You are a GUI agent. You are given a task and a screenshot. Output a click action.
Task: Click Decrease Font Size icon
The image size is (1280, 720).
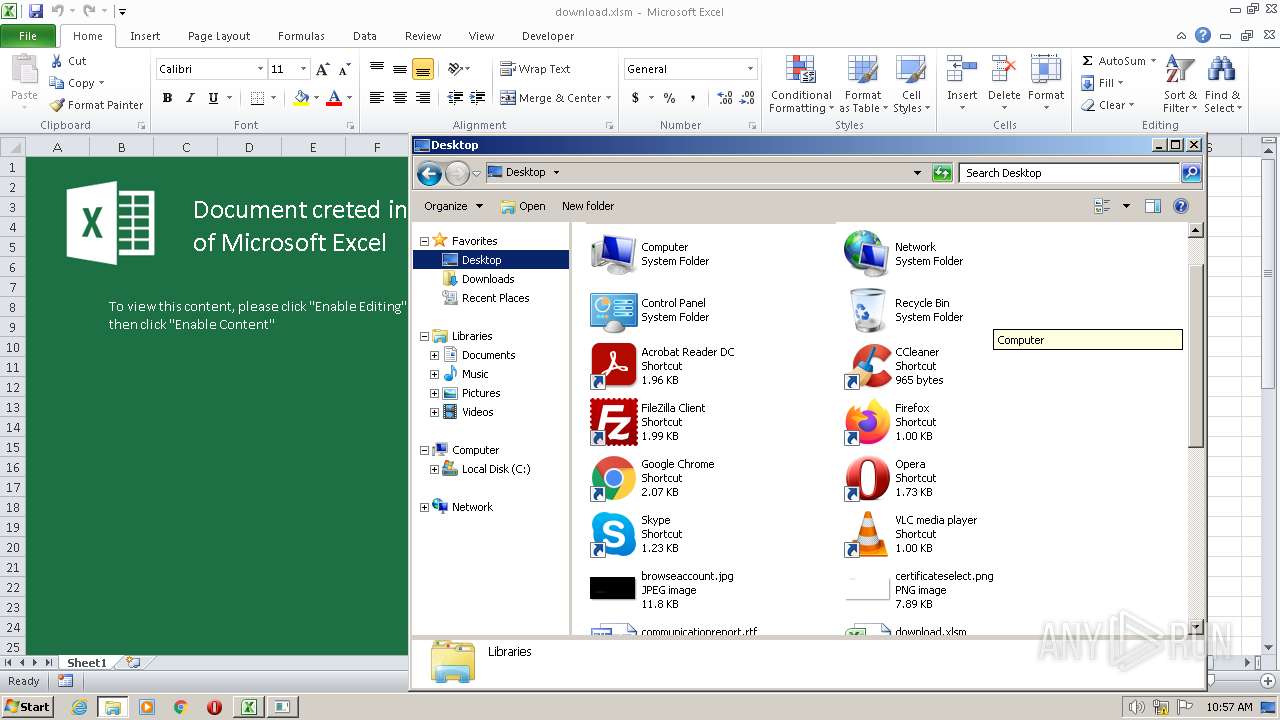point(345,69)
